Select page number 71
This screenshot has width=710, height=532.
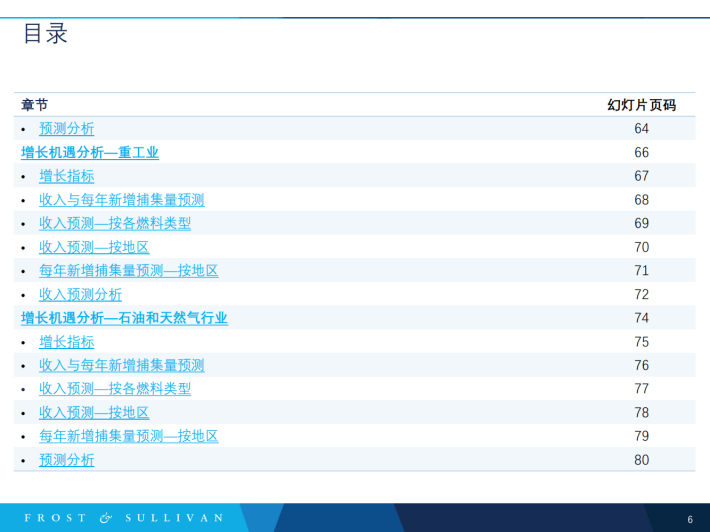coord(642,271)
